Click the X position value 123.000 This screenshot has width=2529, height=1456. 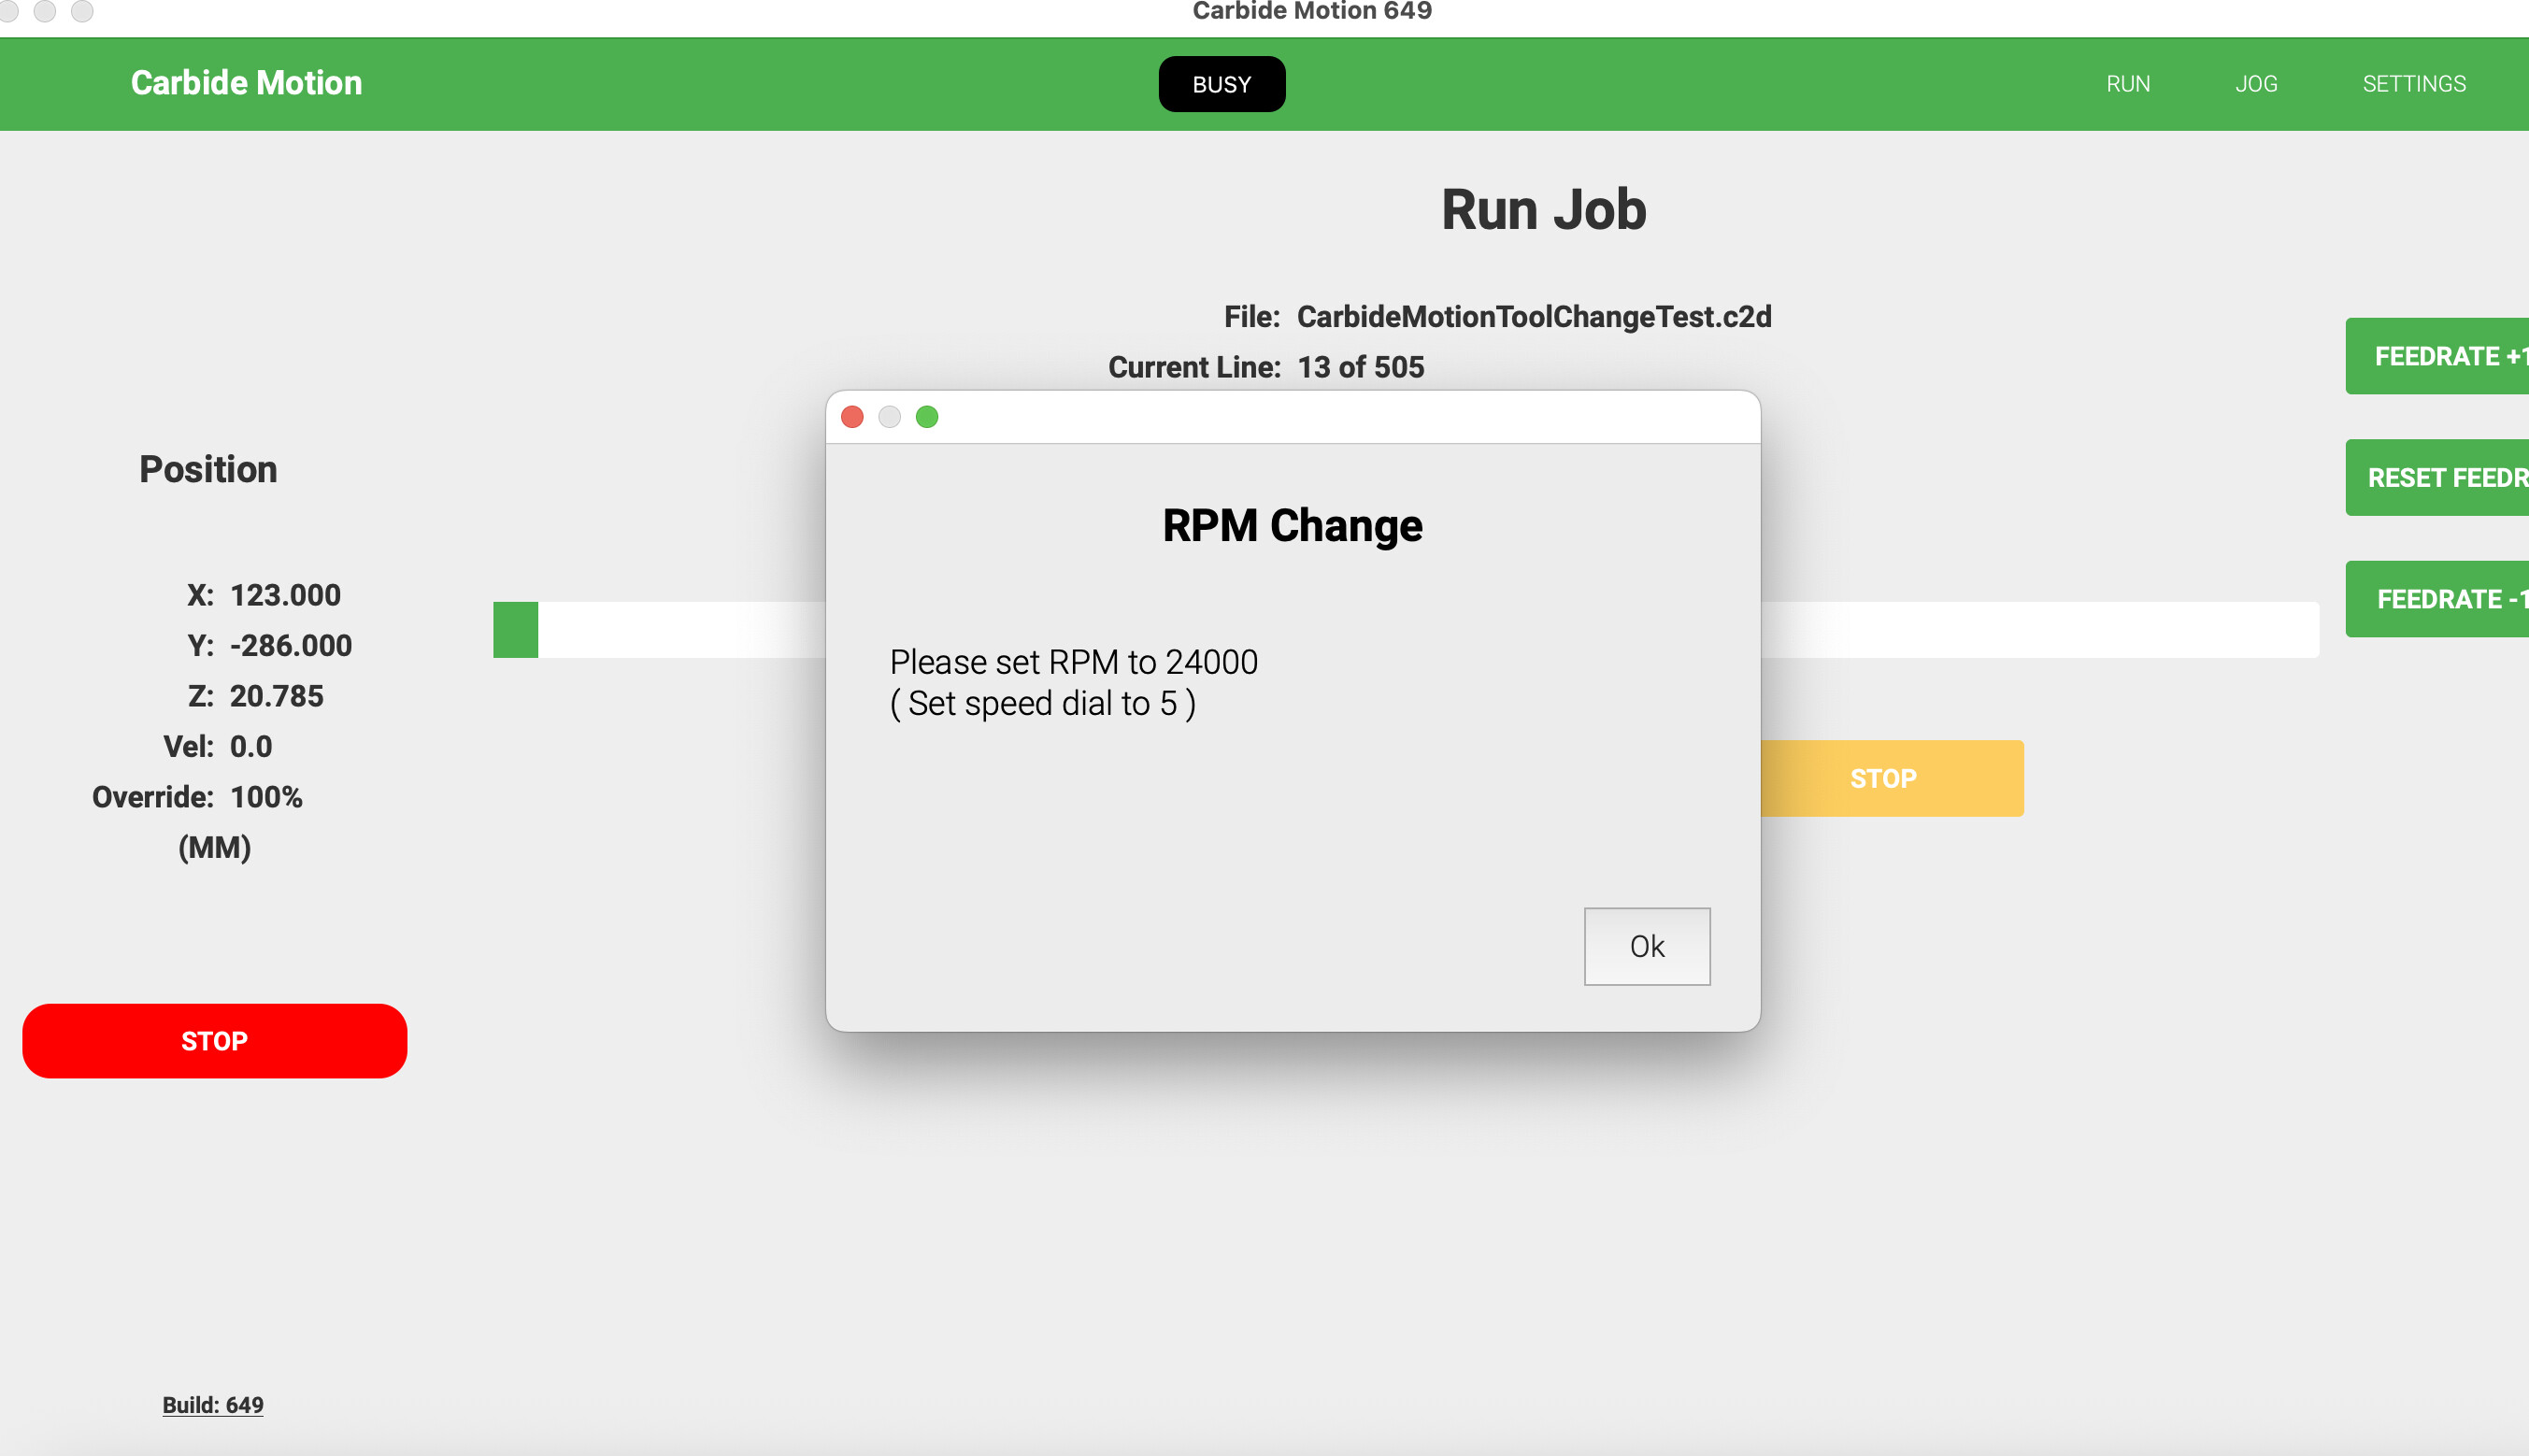(285, 595)
